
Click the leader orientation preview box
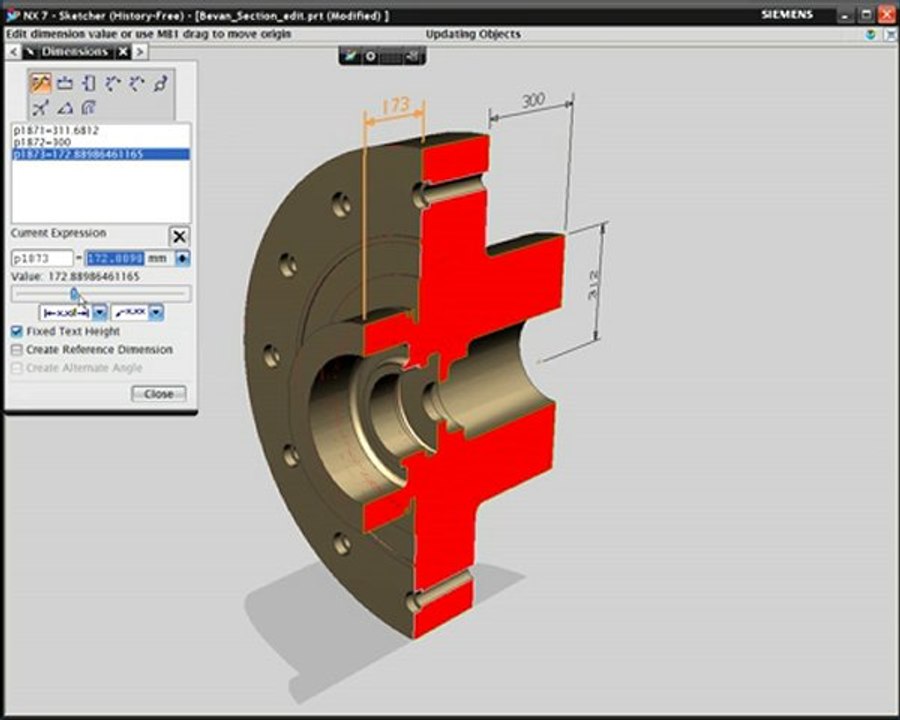[130, 312]
